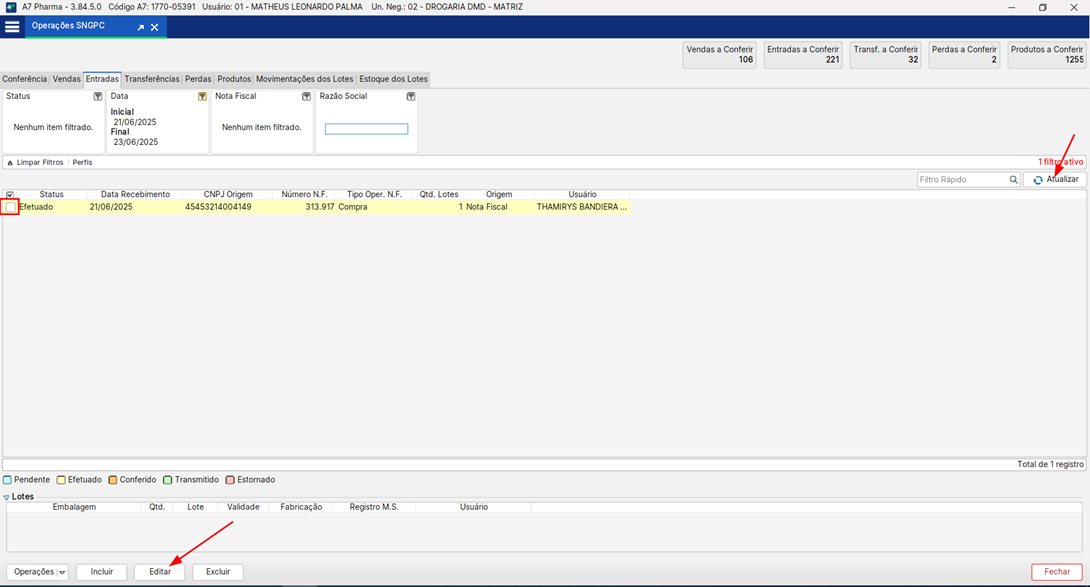Open the Razão Social filter funnel icon
The width and height of the screenshot is (1090, 587).
(x=410, y=97)
